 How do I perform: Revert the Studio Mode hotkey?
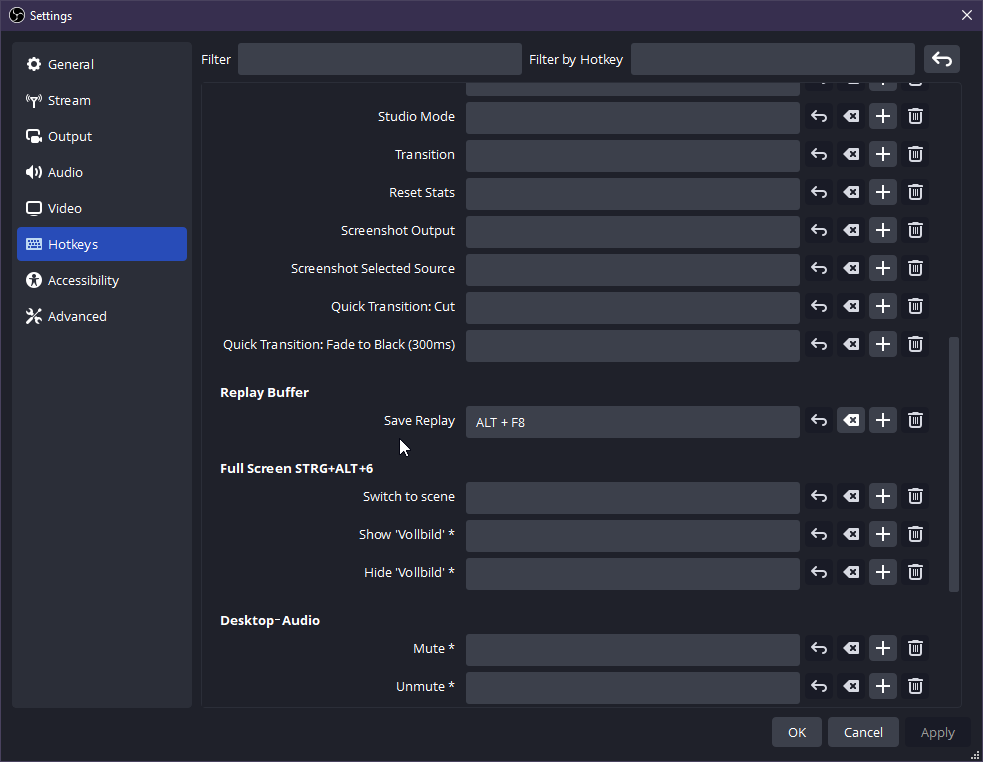pyautogui.click(x=819, y=117)
